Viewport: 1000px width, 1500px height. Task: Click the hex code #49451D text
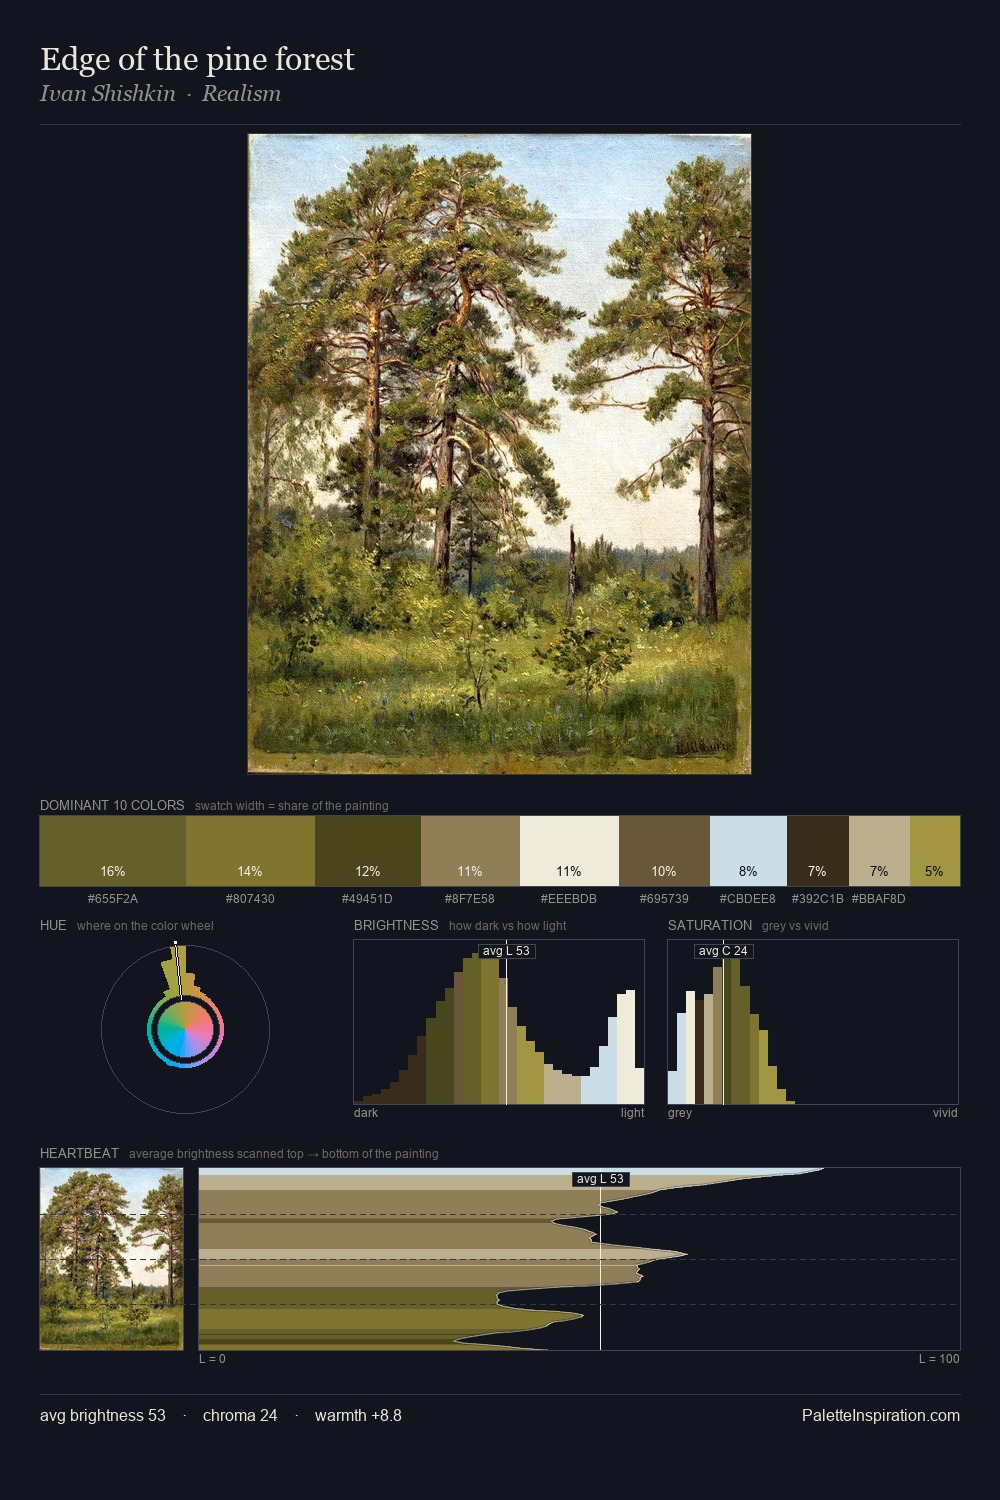click(x=368, y=898)
